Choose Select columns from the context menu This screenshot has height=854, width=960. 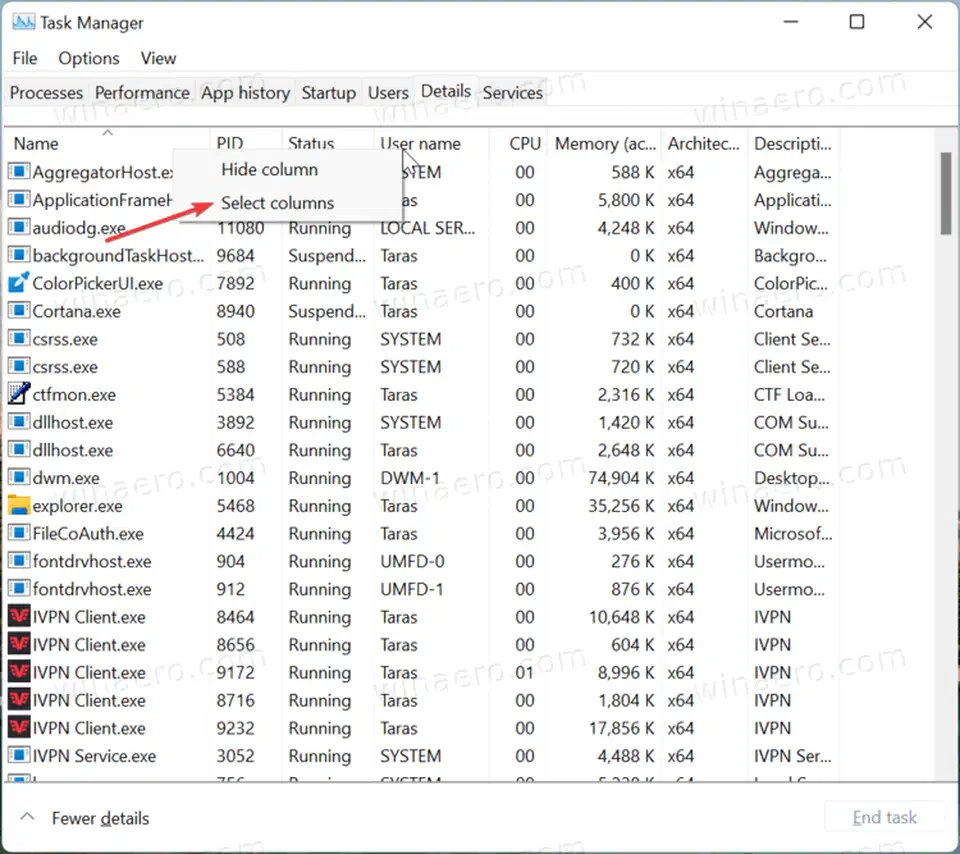point(287,203)
